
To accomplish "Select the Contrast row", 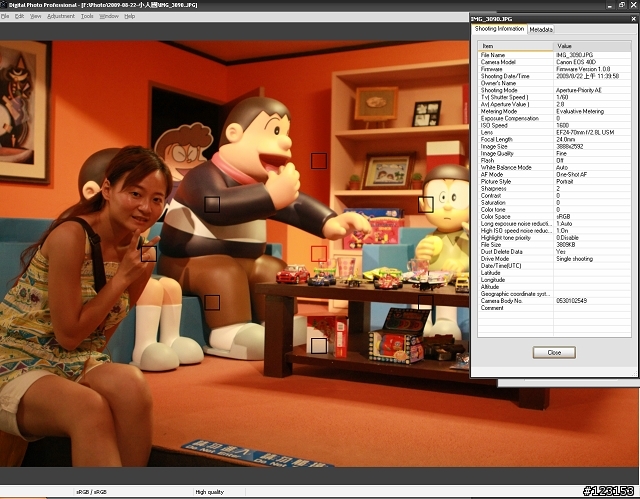I will tap(554, 195).
